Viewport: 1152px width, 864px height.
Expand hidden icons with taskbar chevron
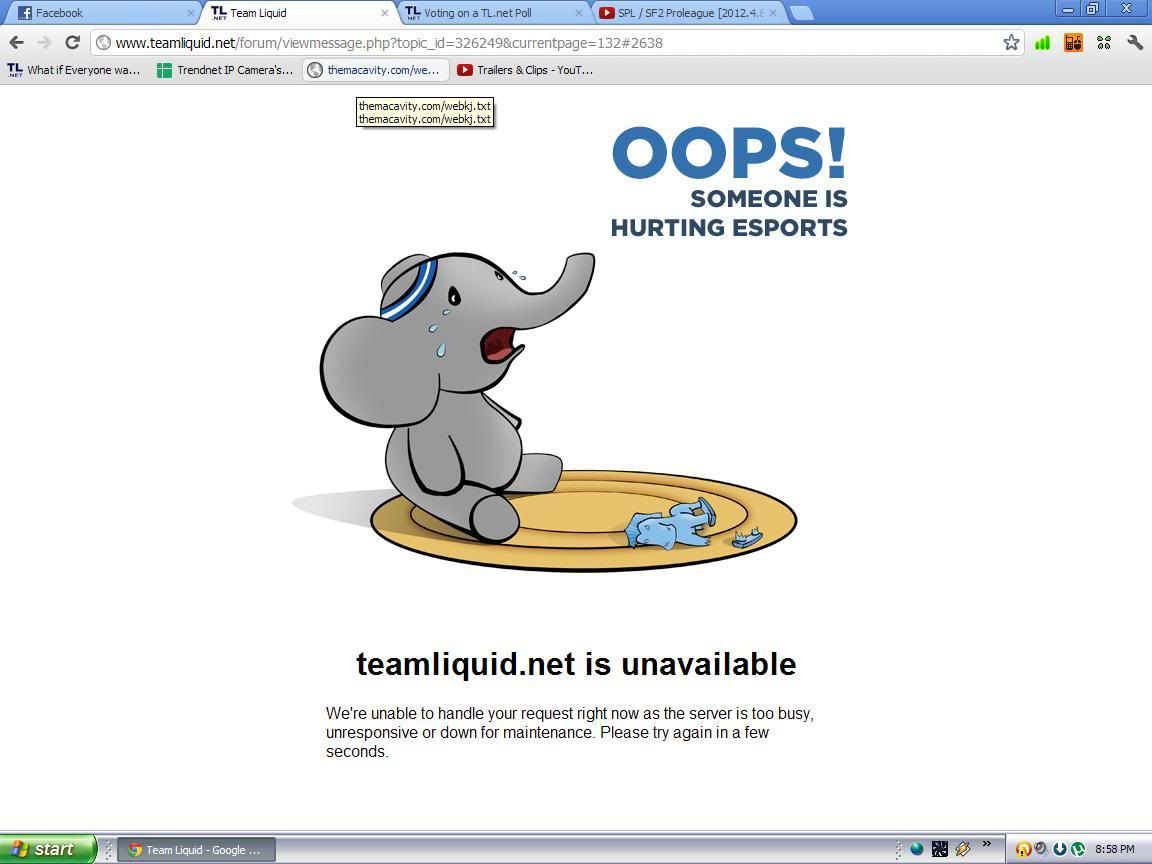[x=986, y=844]
